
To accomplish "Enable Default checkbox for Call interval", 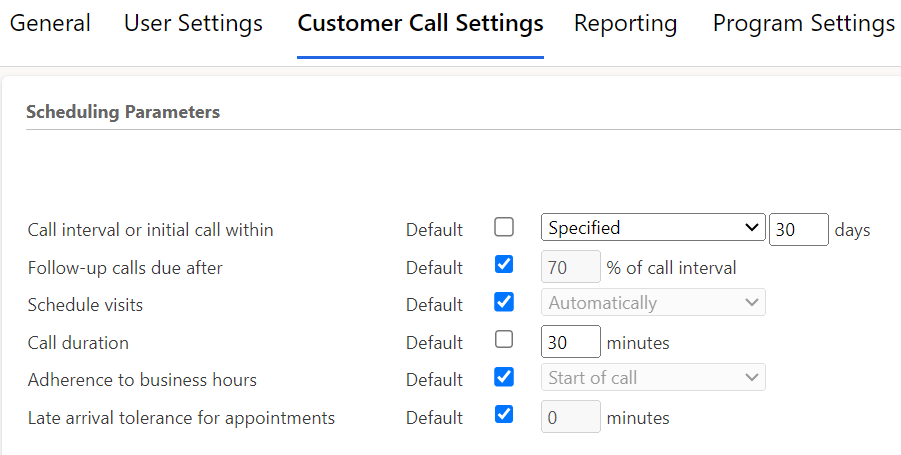I will [504, 227].
